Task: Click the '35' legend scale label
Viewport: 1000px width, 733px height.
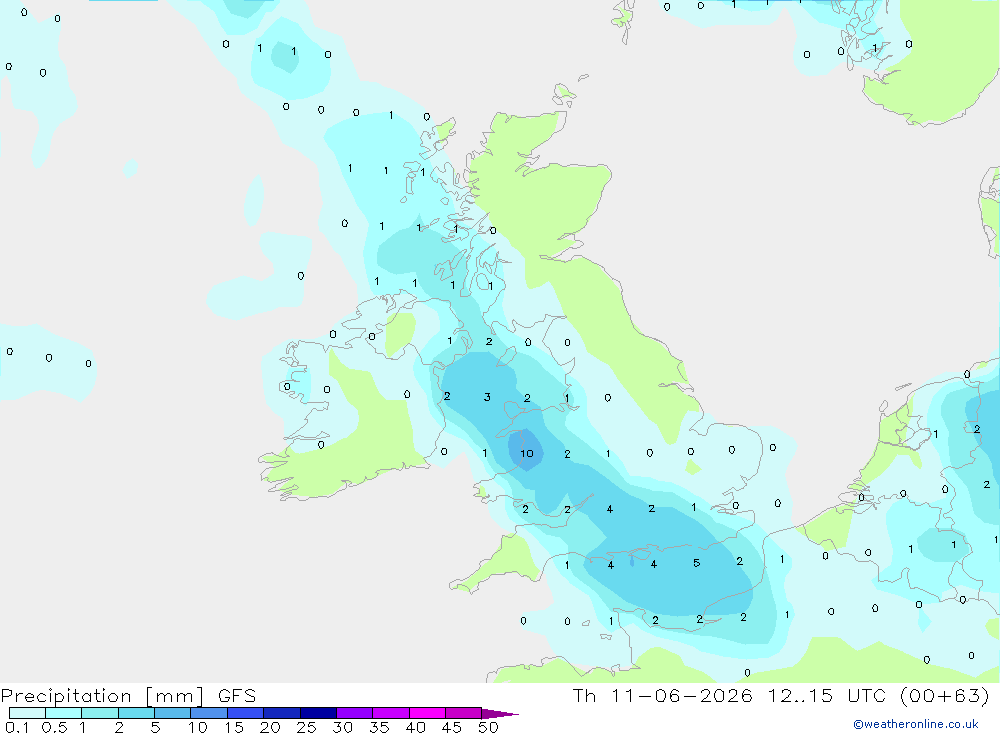Action: tap(379, 727)
